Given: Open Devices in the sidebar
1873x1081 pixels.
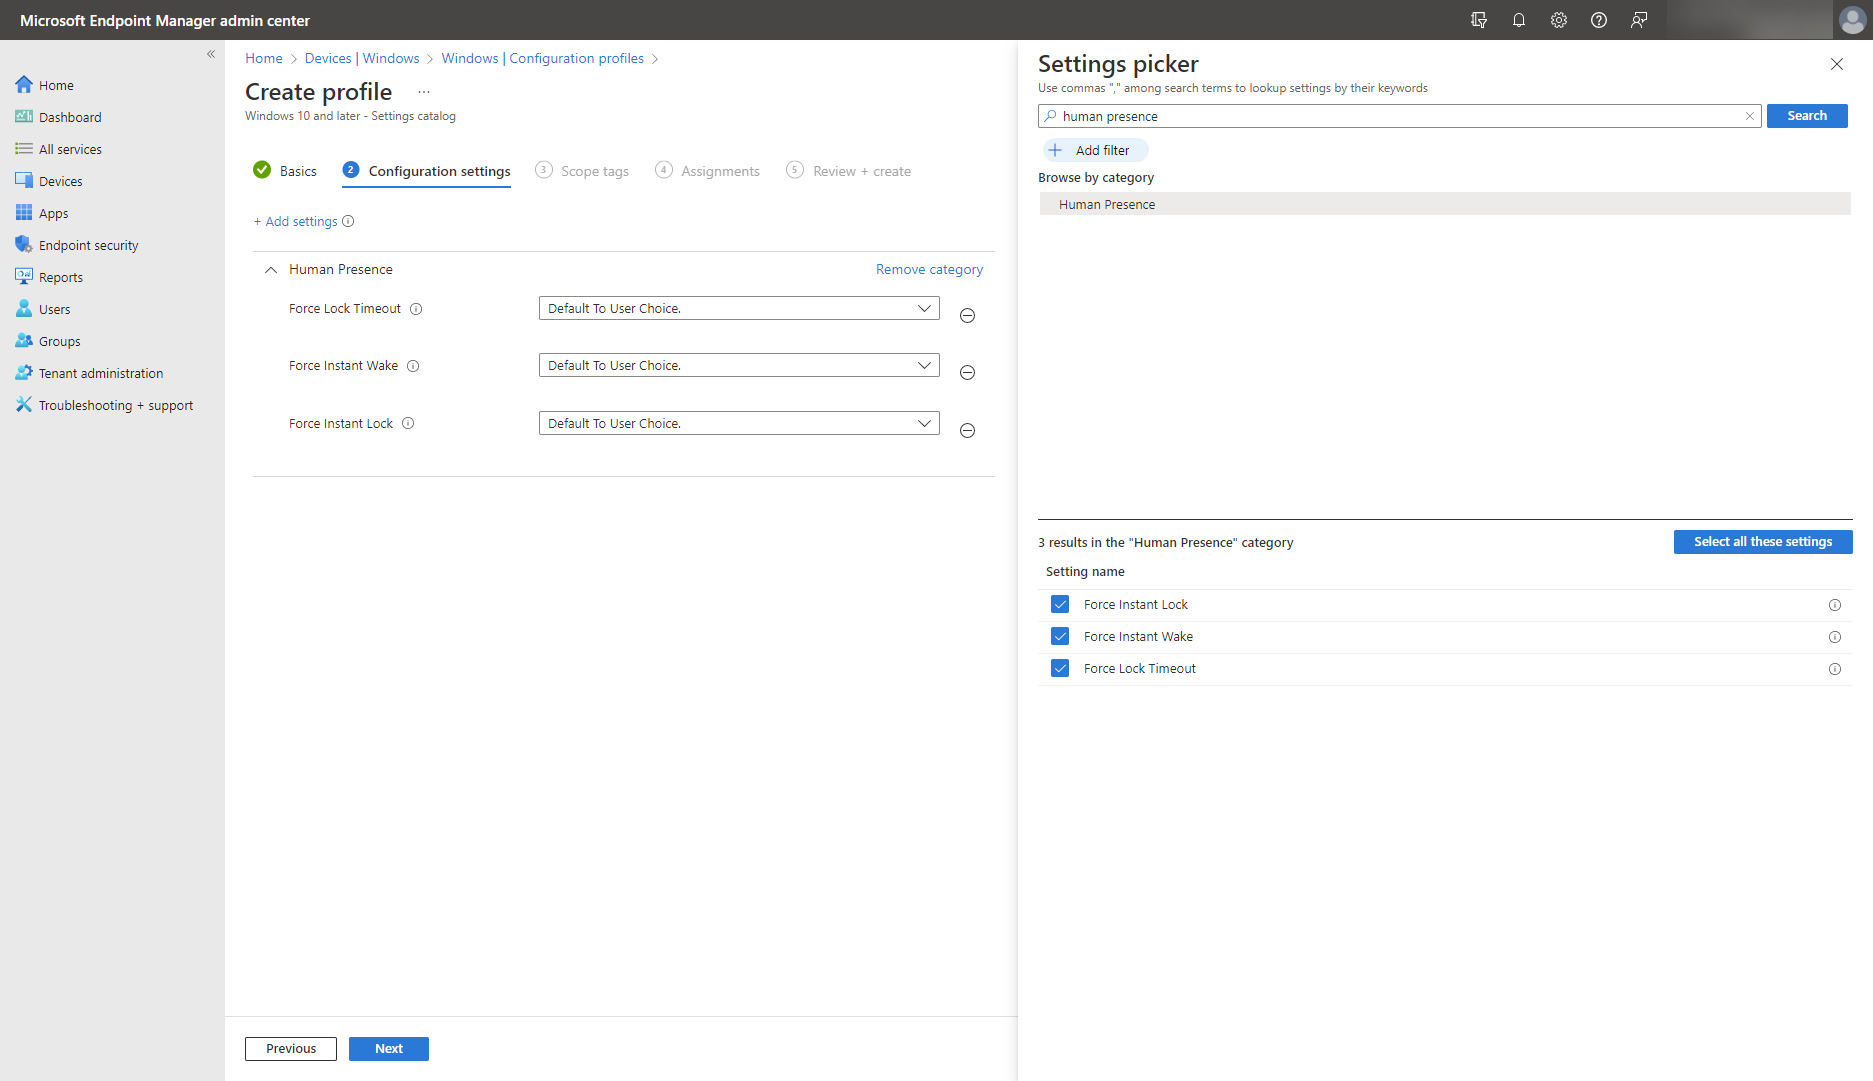Looking at the screenshot, I should [60, 181].
